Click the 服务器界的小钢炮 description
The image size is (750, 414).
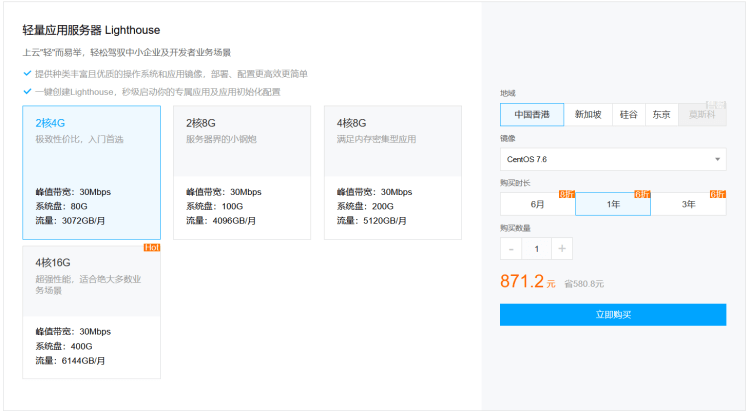pyautogui.click(x=221, y=139)
